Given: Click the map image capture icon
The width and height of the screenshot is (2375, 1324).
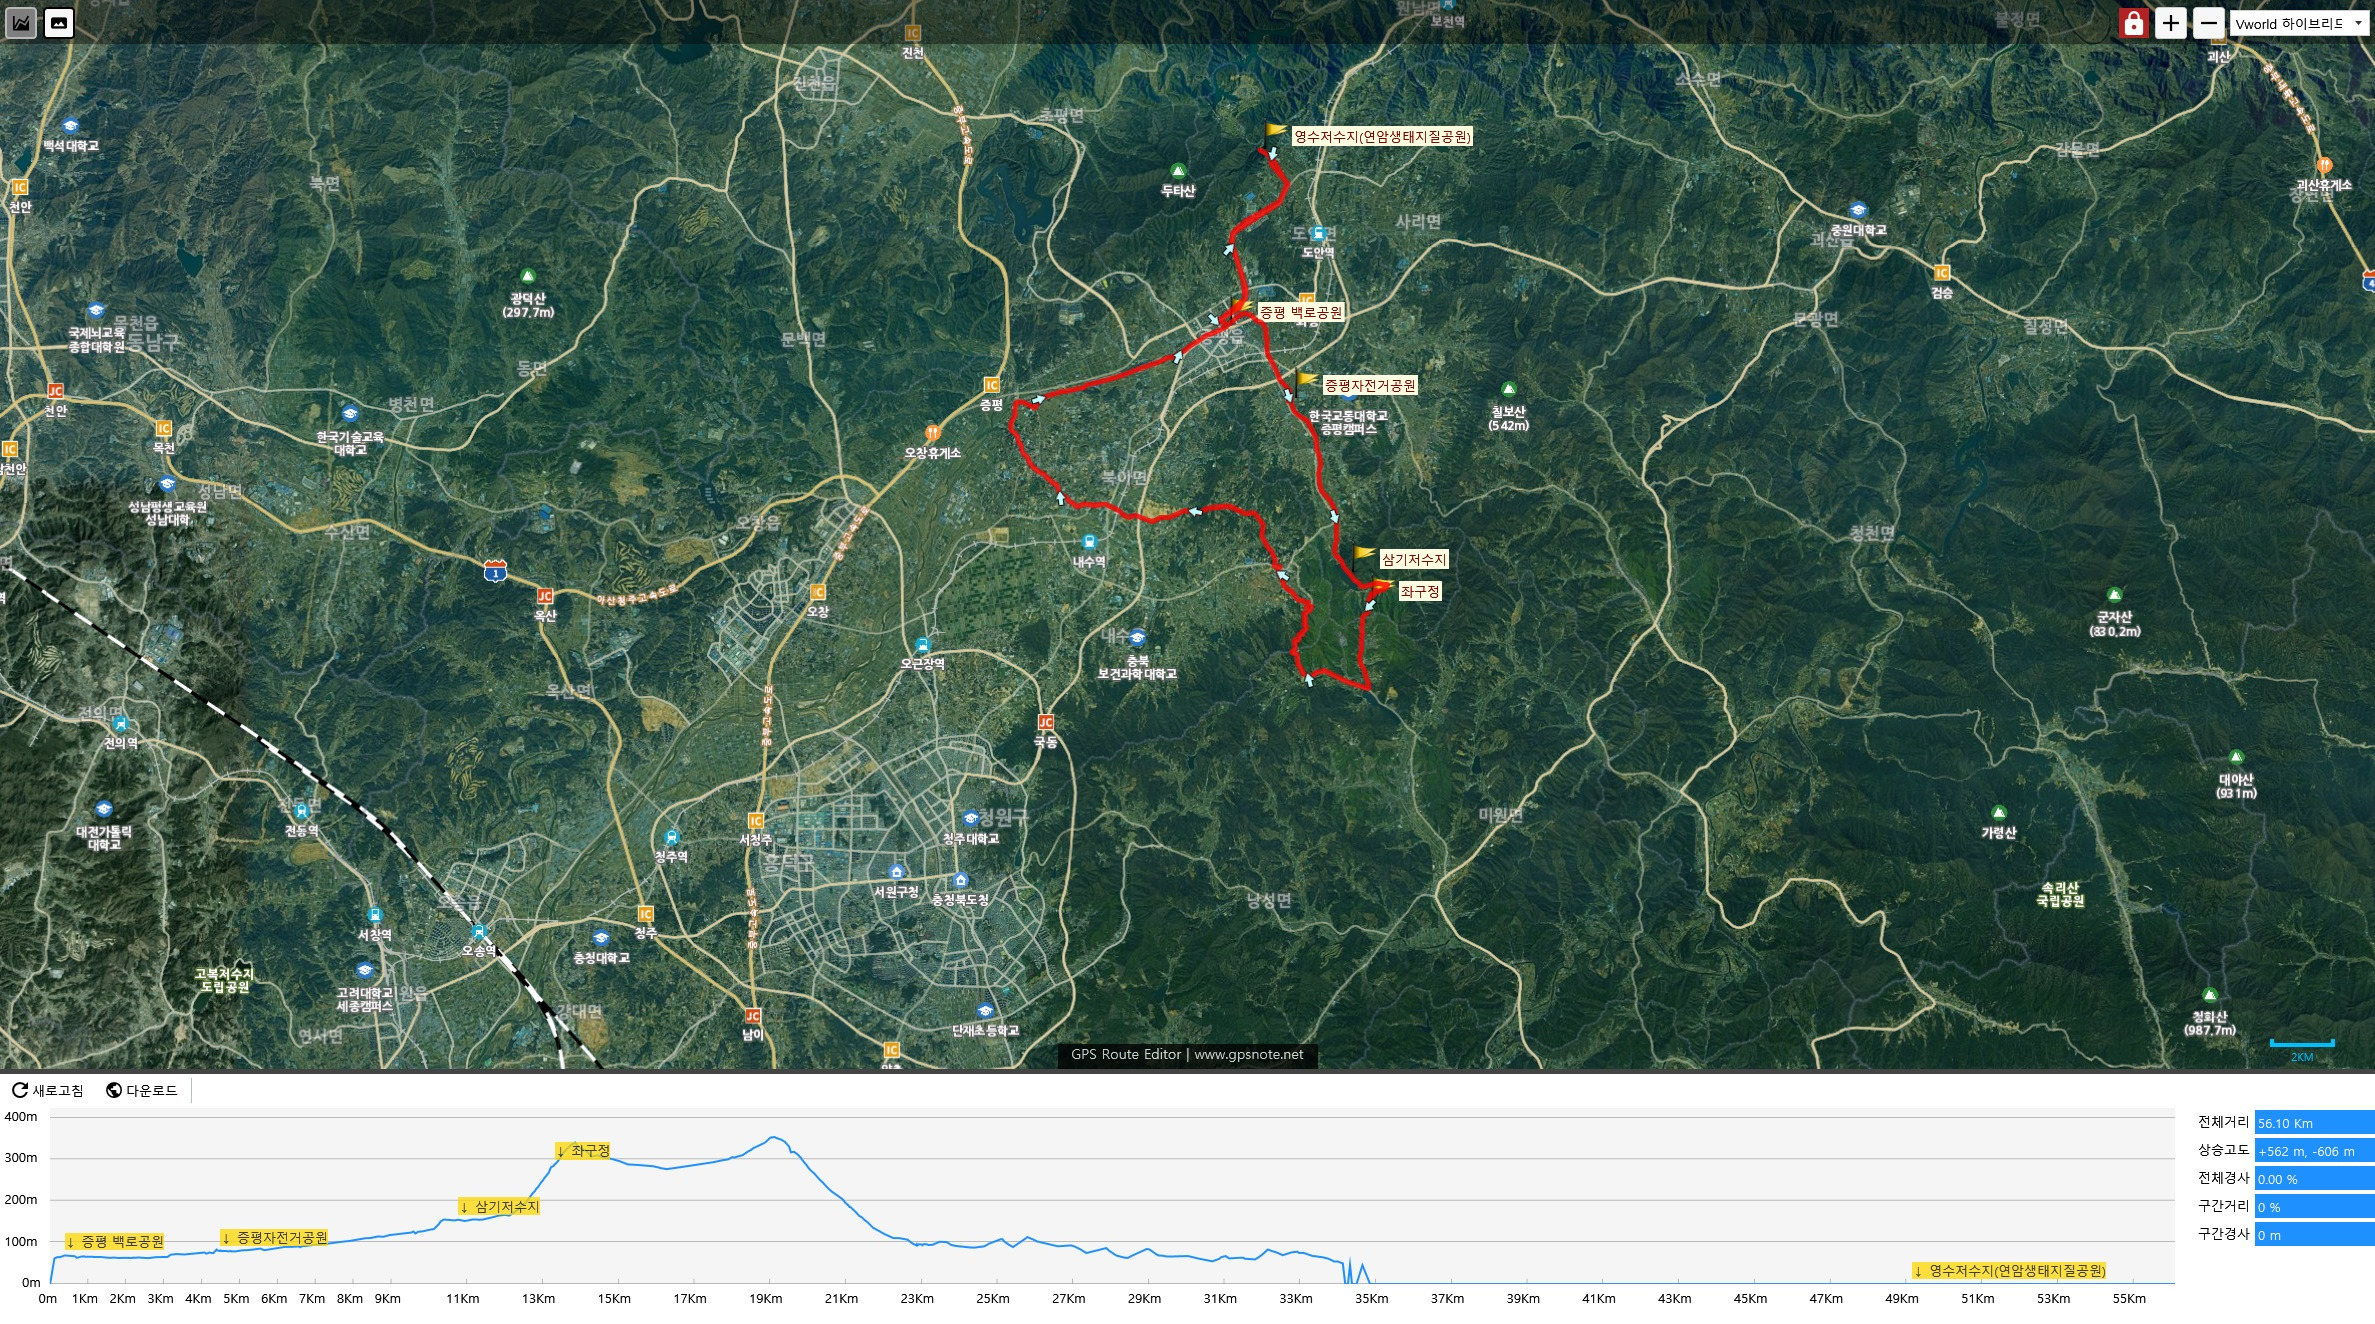Looking at the screenshot, I should 59,22.
